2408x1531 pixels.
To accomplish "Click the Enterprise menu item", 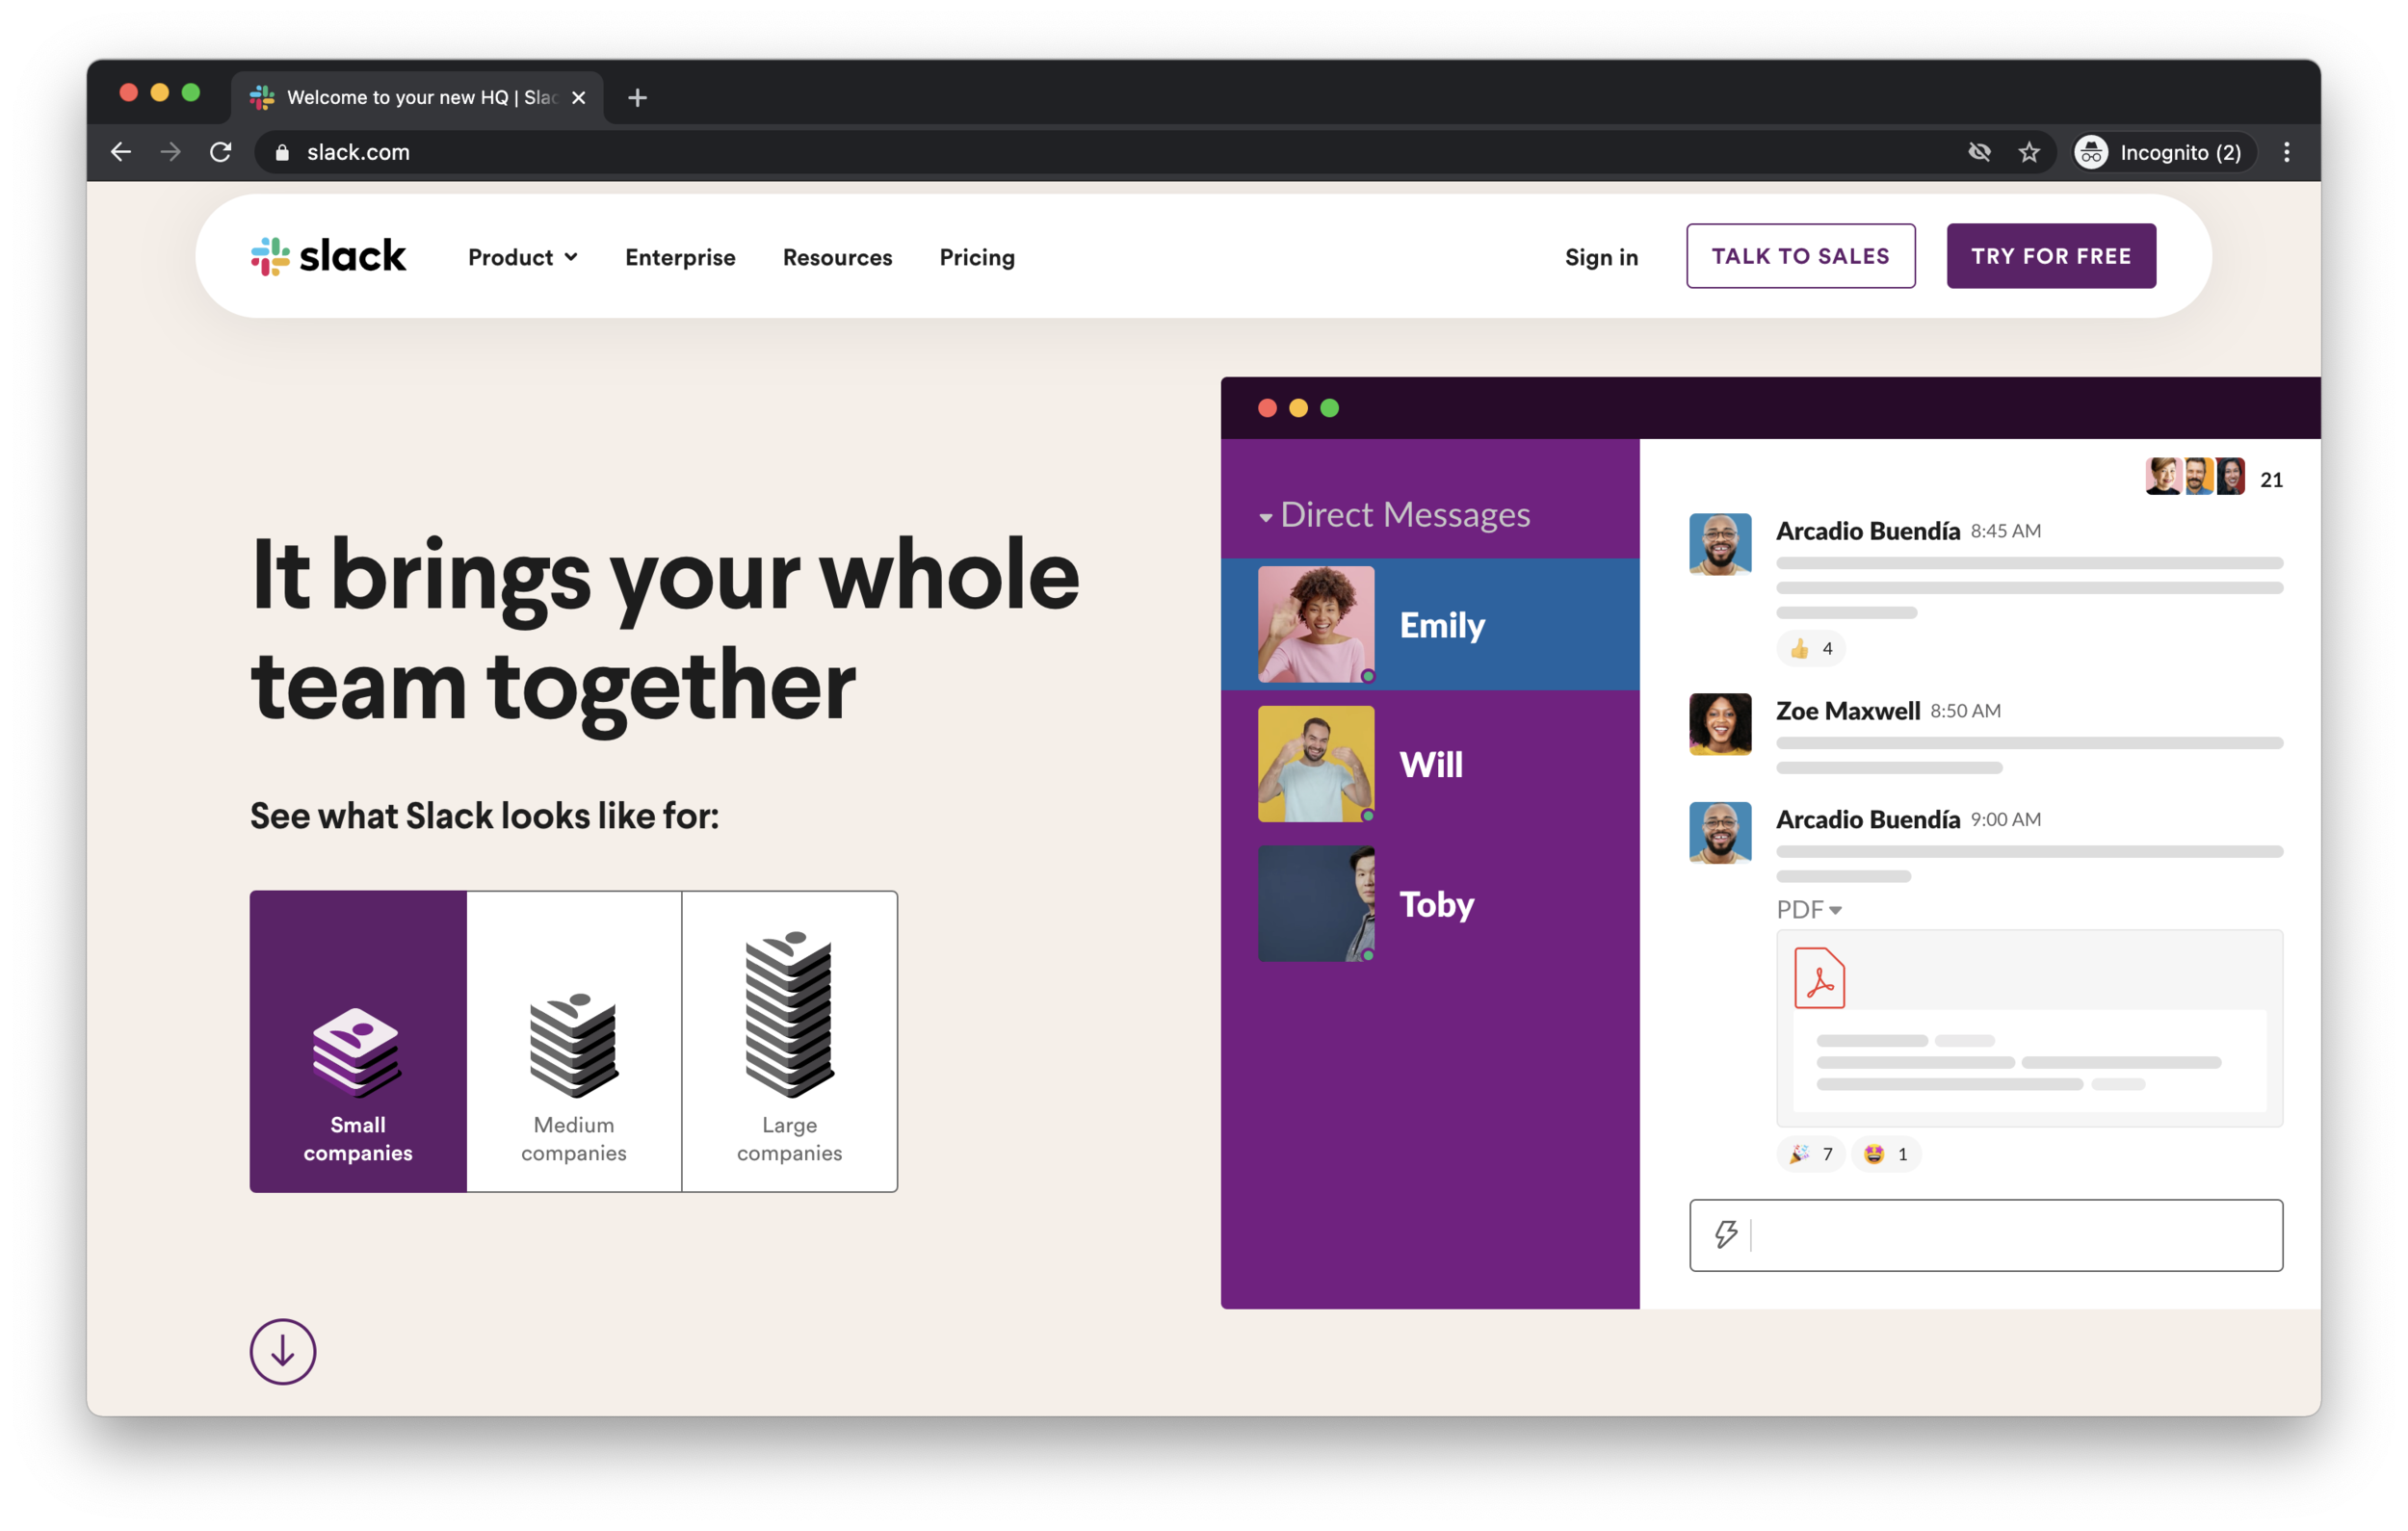I will (681, 258).
